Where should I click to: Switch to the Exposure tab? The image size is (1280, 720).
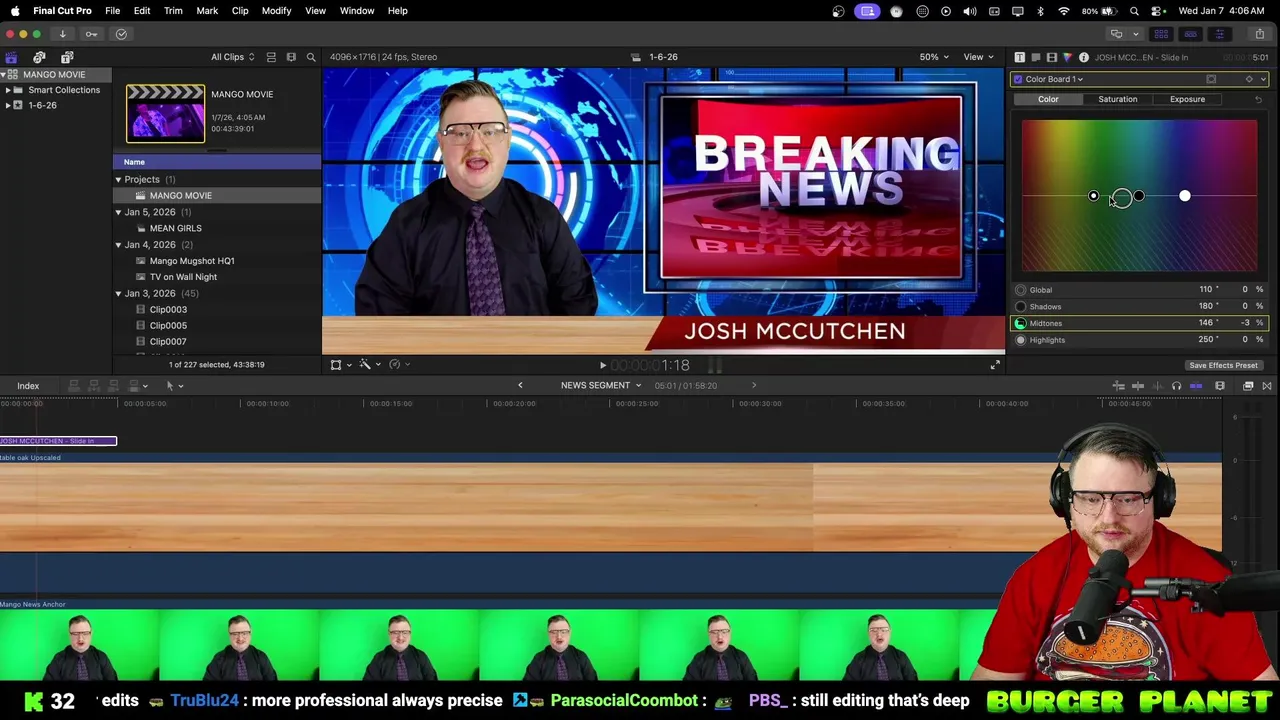pyautogui.click(x=1187, y=99)
